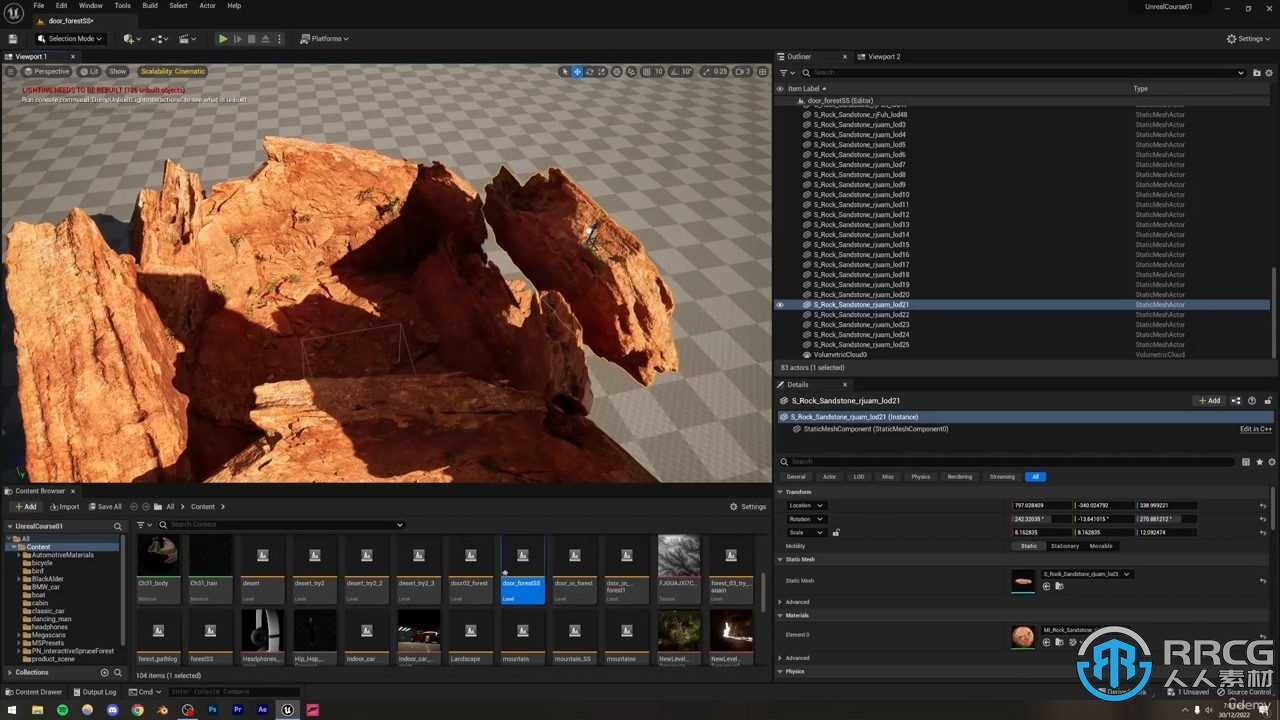Start Play in Editor
Viewport: 1280px width, 720px height.
tap(222, 38)
